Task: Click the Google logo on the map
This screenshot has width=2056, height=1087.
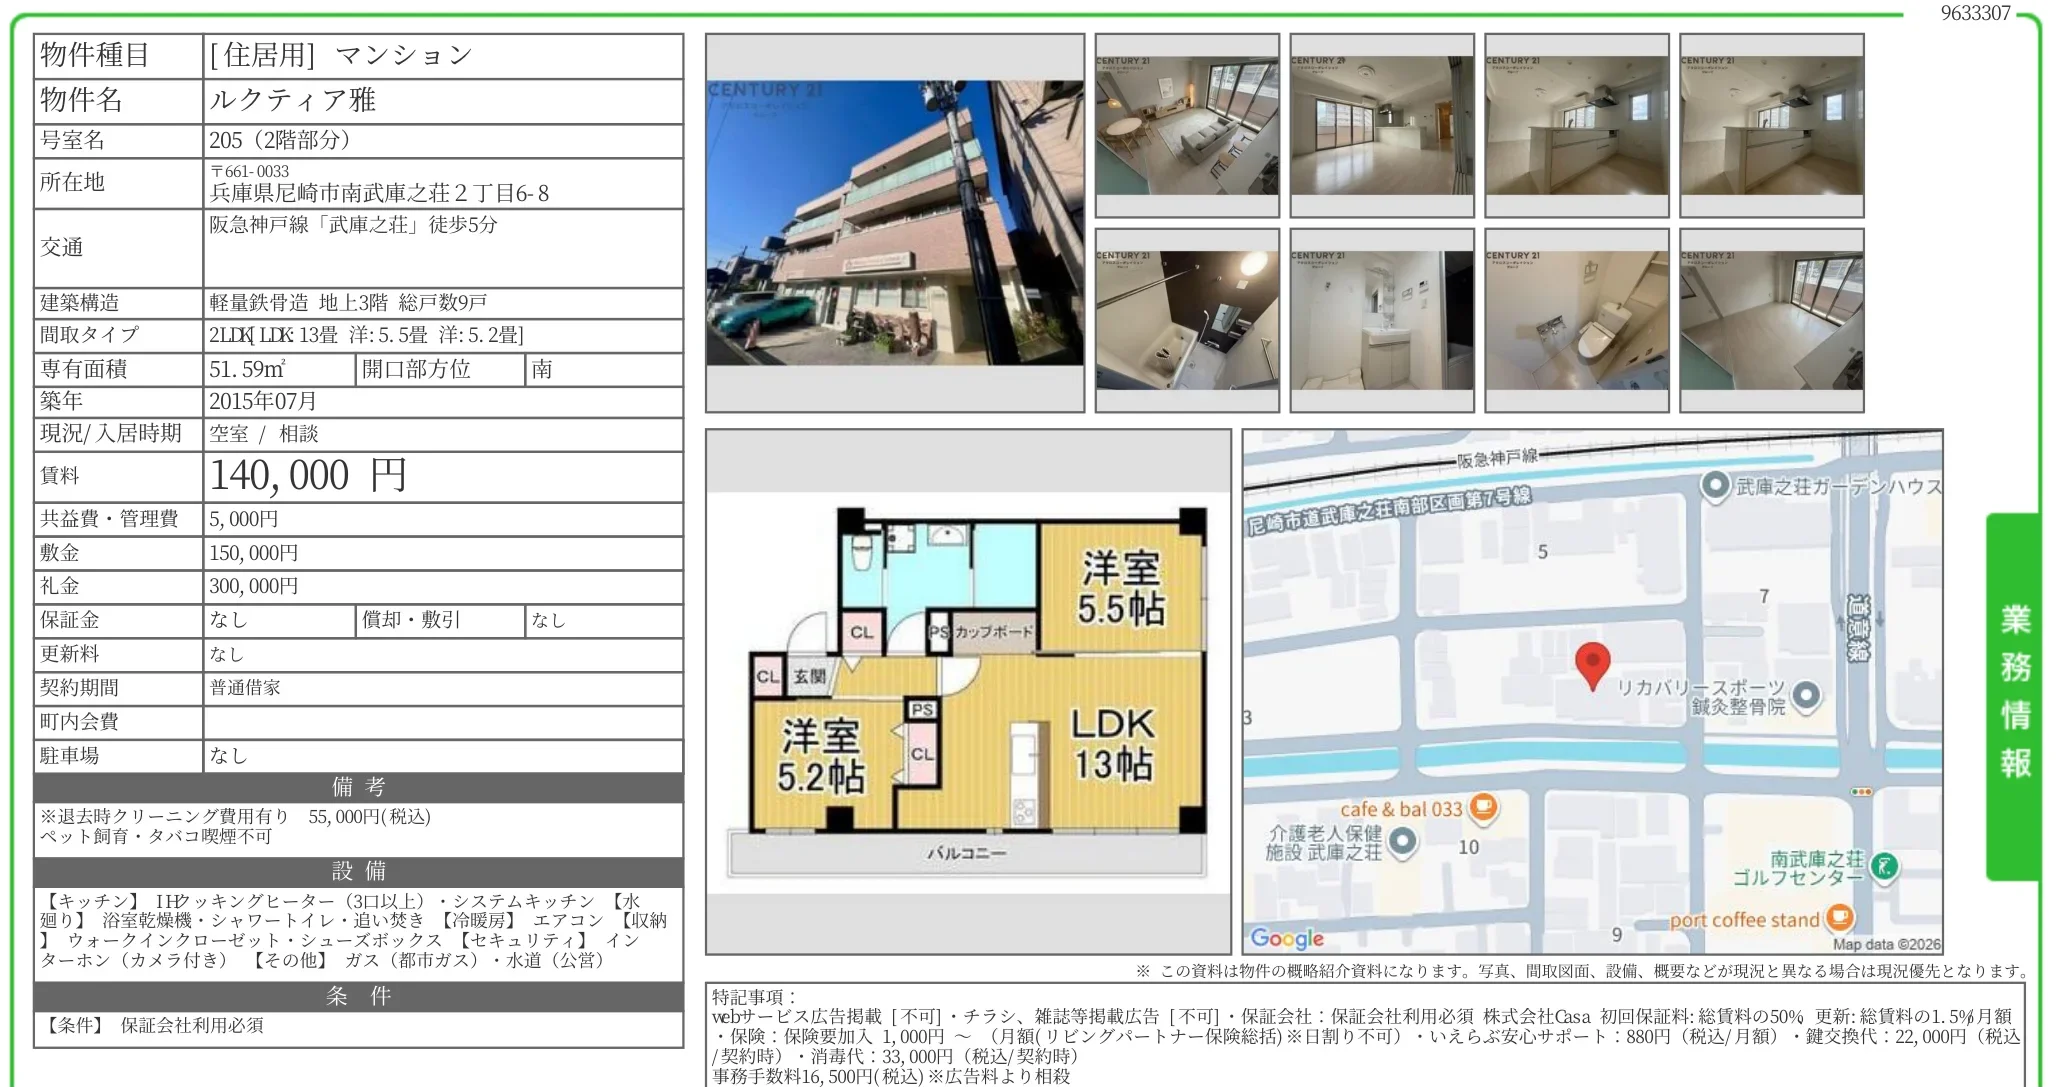Action: pyautogui.click(x=1287, y=938)
